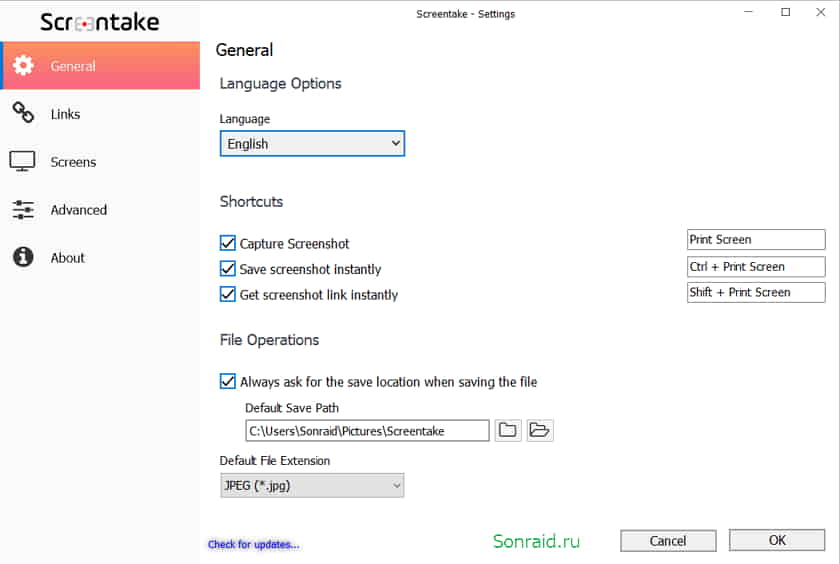Open the About section label

68,258
